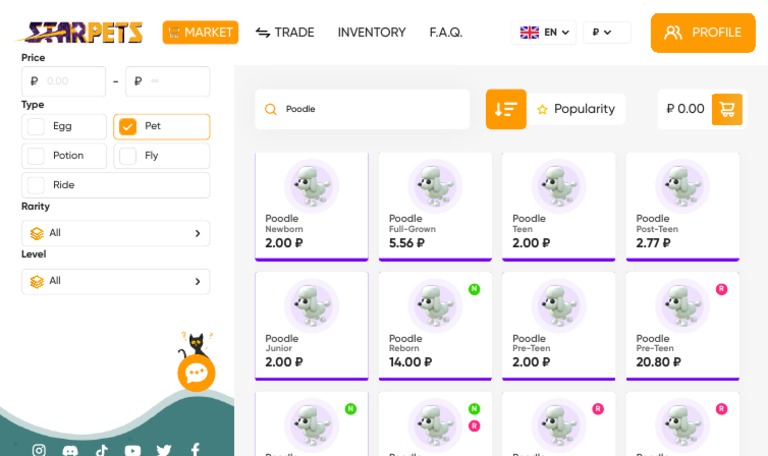Open the TikTok social link
768x456 pixels.
coord(101,450)
